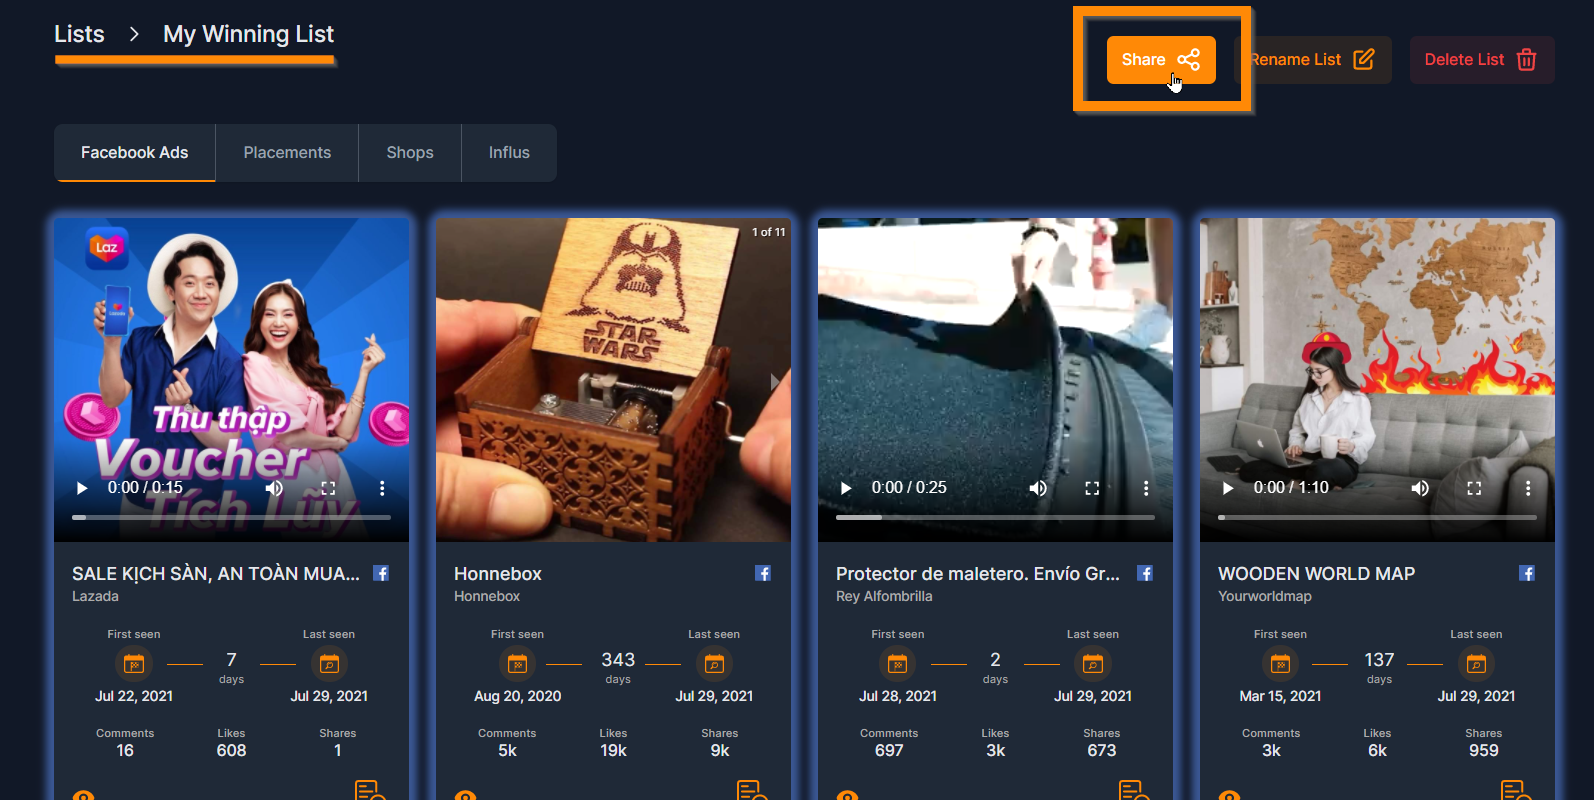Screen dimensions: 1594x800
Task: Seek on the Protector de maletero progress bar
Action: tap(995, 517)
